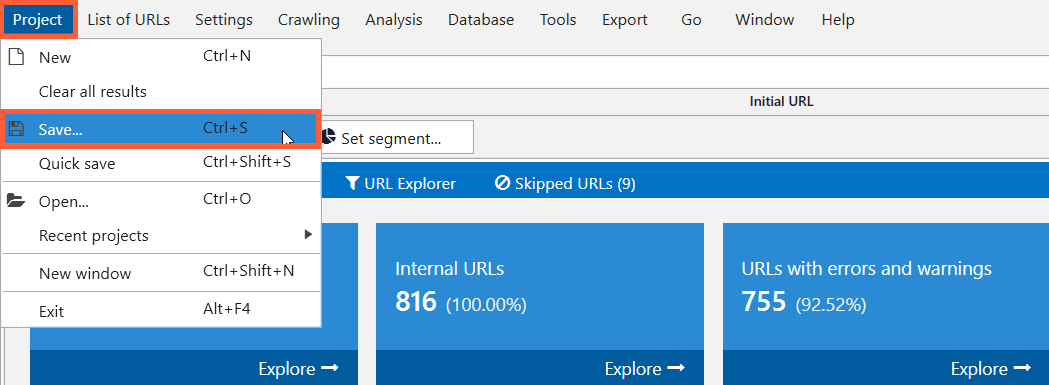
Task: Open the Analysis menu
Action: 394,20
